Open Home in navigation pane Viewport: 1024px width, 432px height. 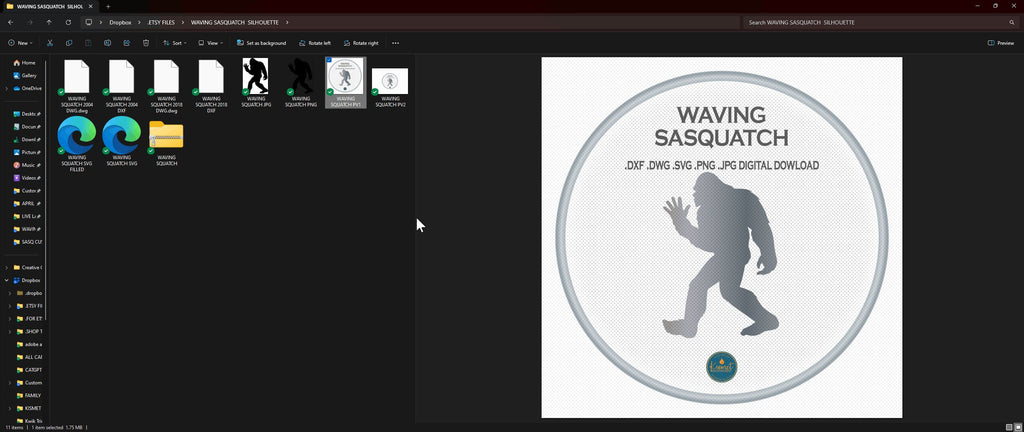tap(24, 63)
